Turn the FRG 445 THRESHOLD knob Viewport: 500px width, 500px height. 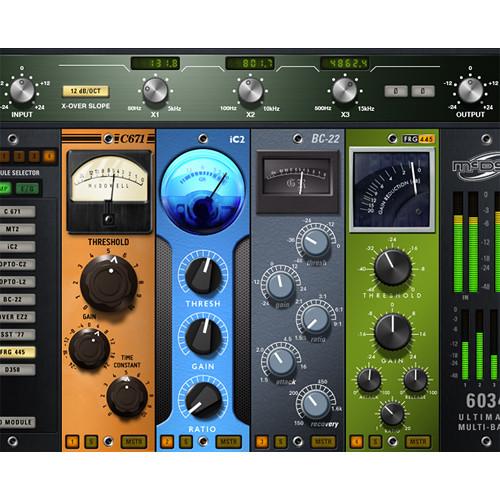pos(392,267)
